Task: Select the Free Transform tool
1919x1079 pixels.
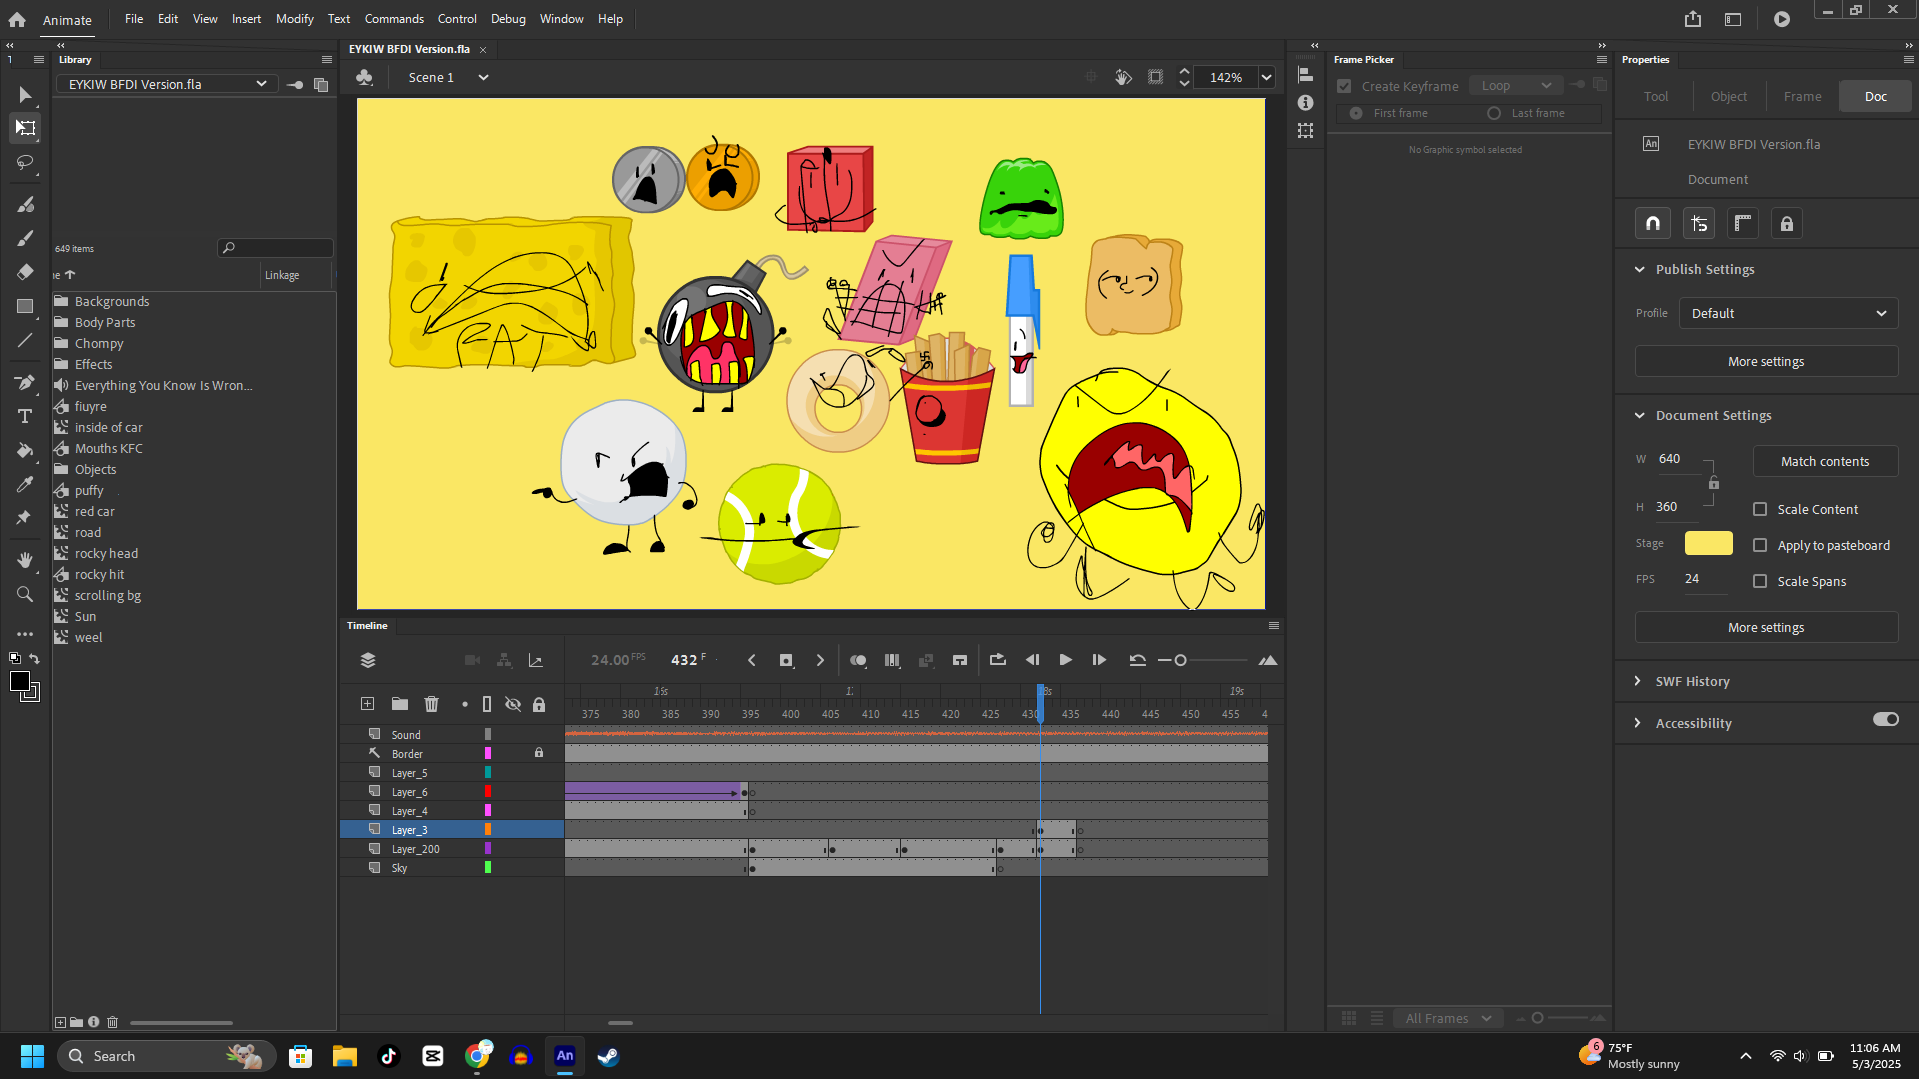Action: (25, 128)
